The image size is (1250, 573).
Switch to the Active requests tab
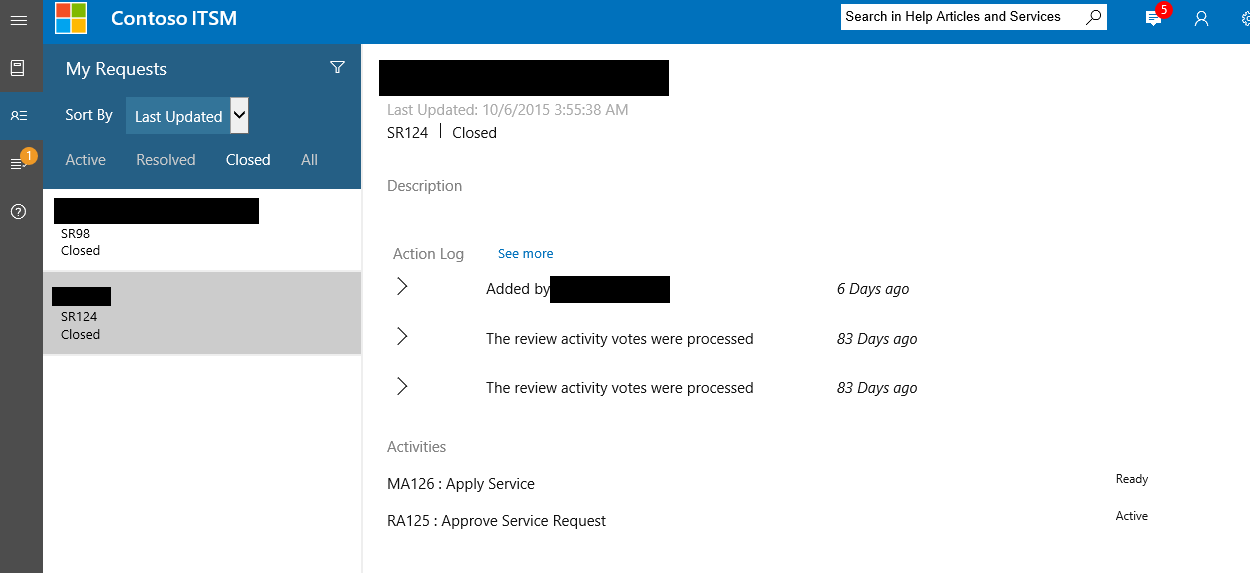tap(86, 160)
